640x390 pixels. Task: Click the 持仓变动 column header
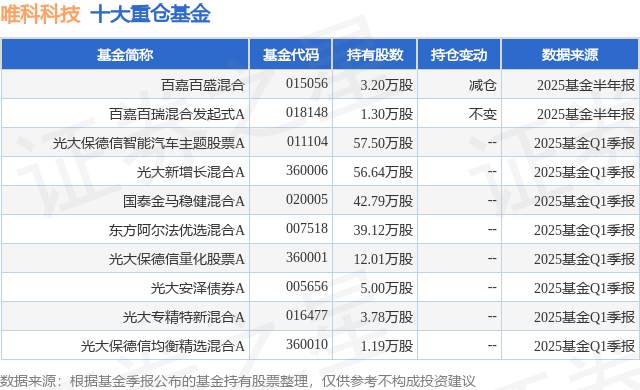click(x=459, y=54)
